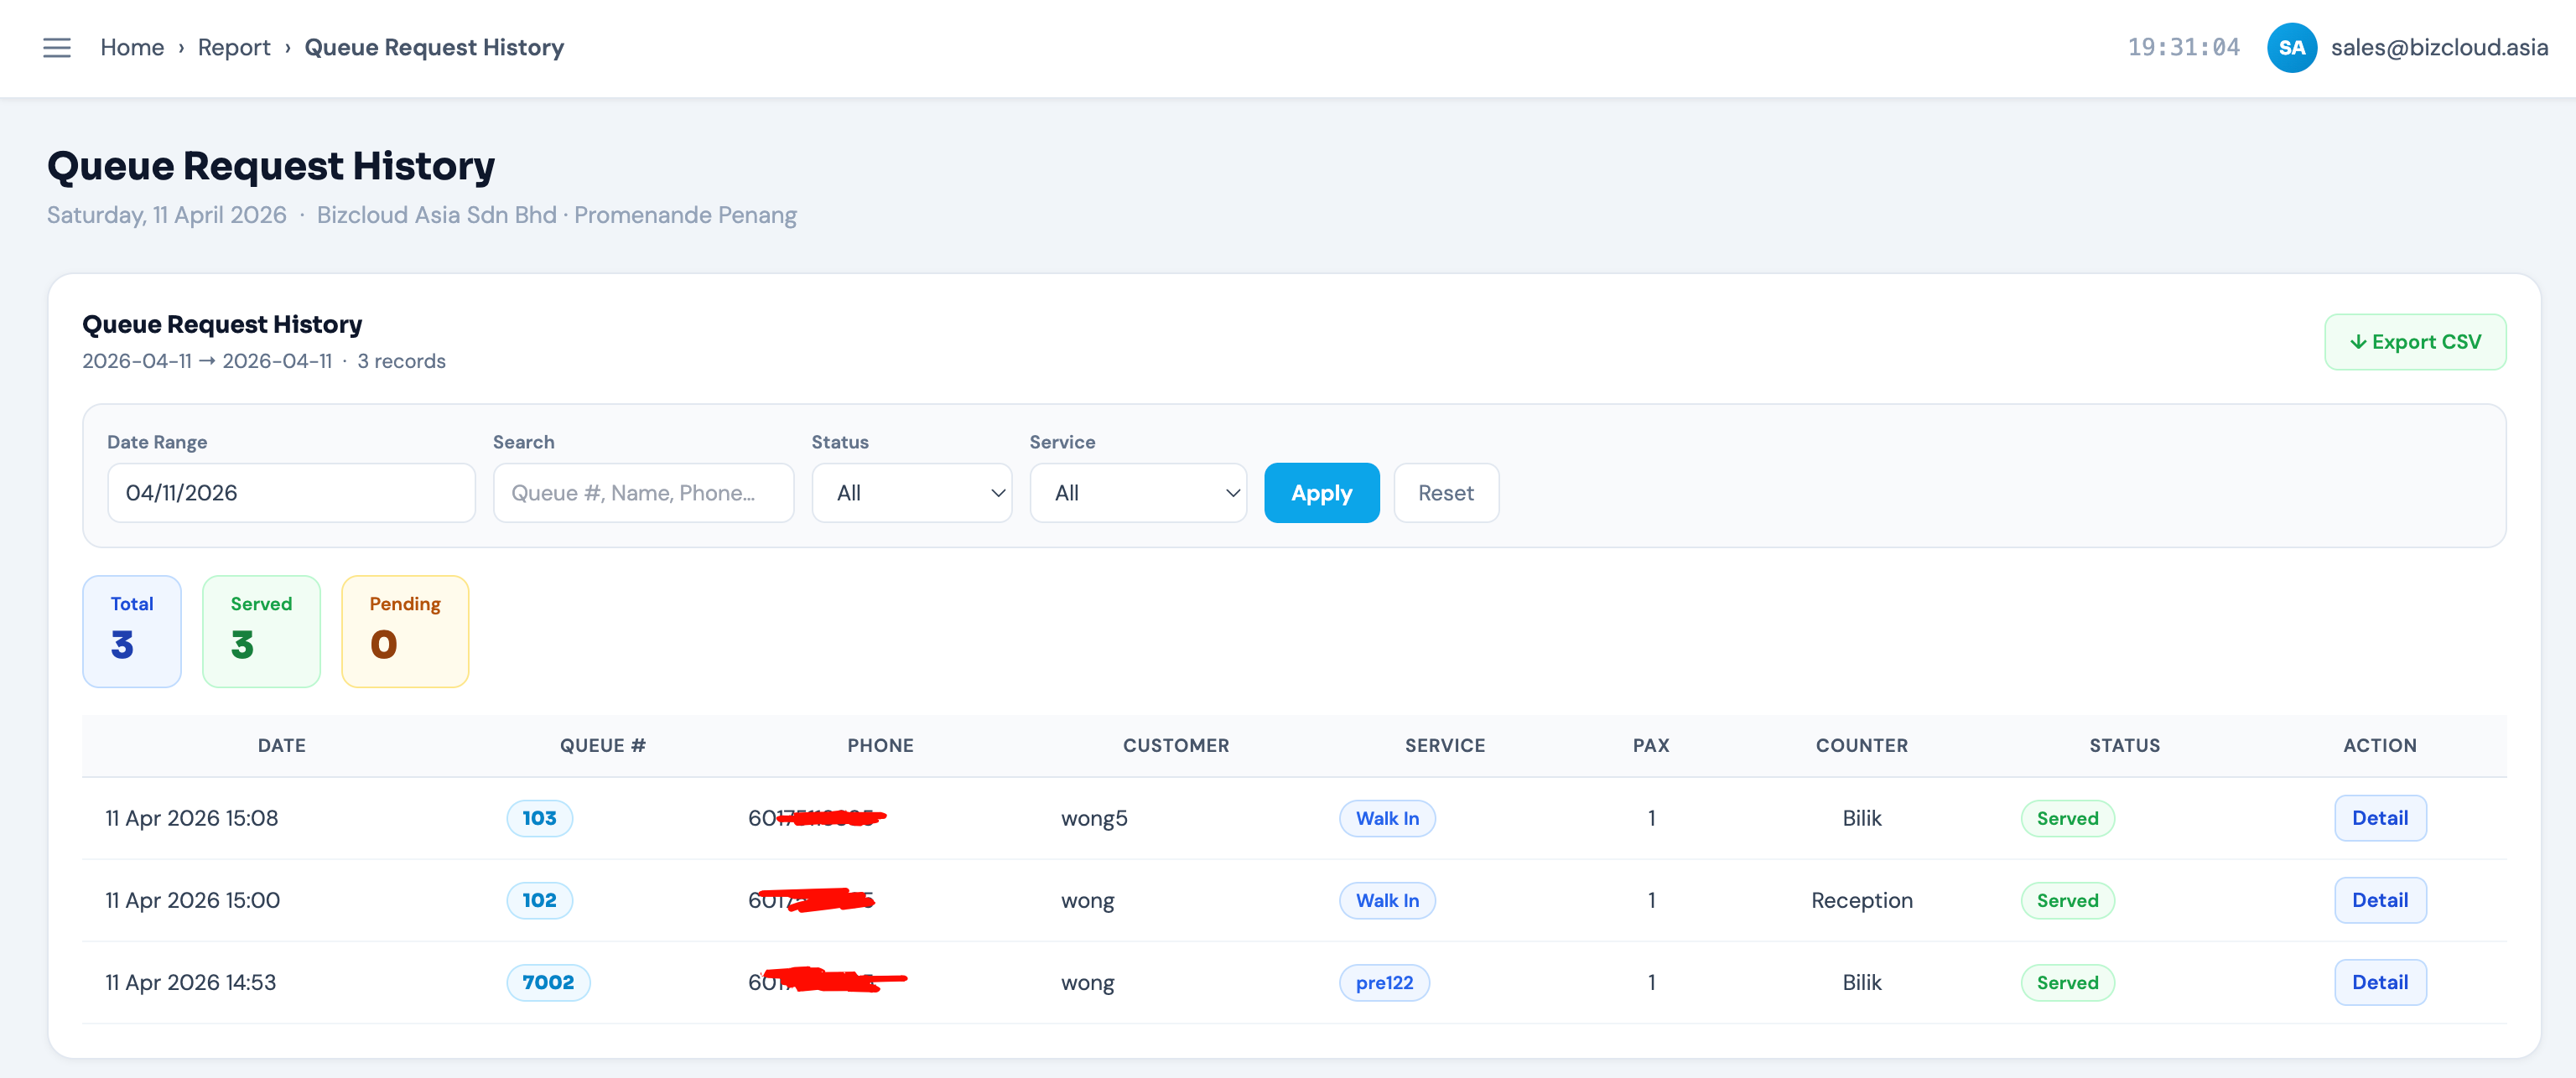Click Served status badge for queue 102

point(2067,900)
